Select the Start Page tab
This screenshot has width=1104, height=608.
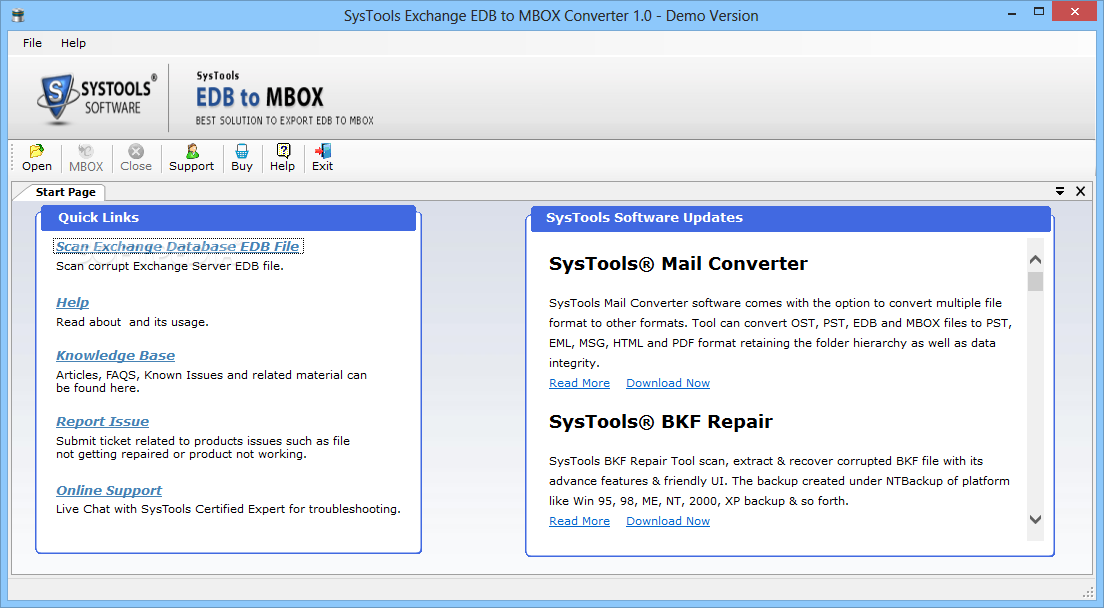pyautogui.click(x=65, y=192)
